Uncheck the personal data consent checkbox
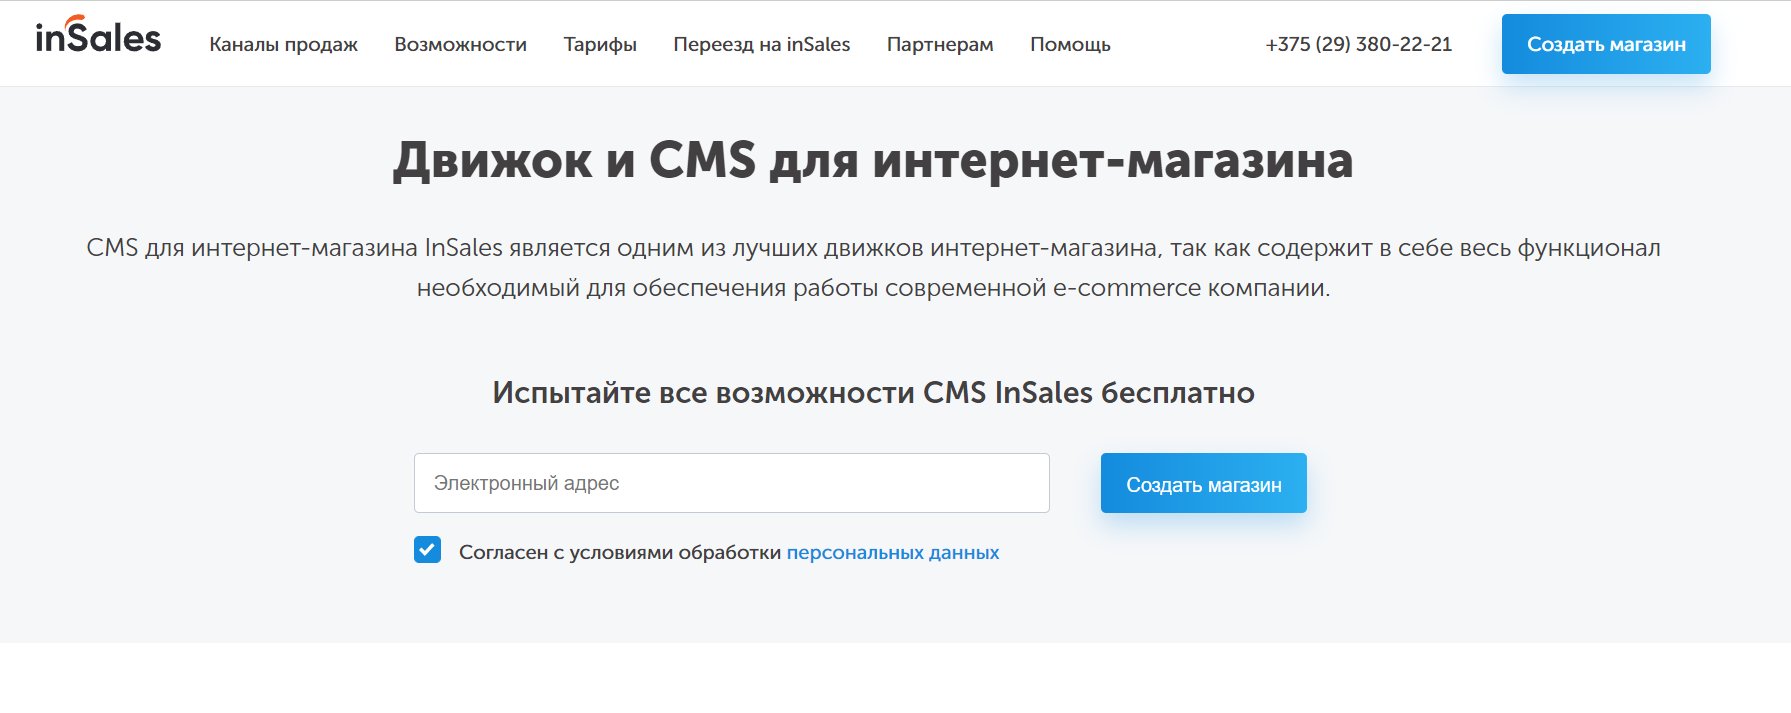 (x=427, y=550)
